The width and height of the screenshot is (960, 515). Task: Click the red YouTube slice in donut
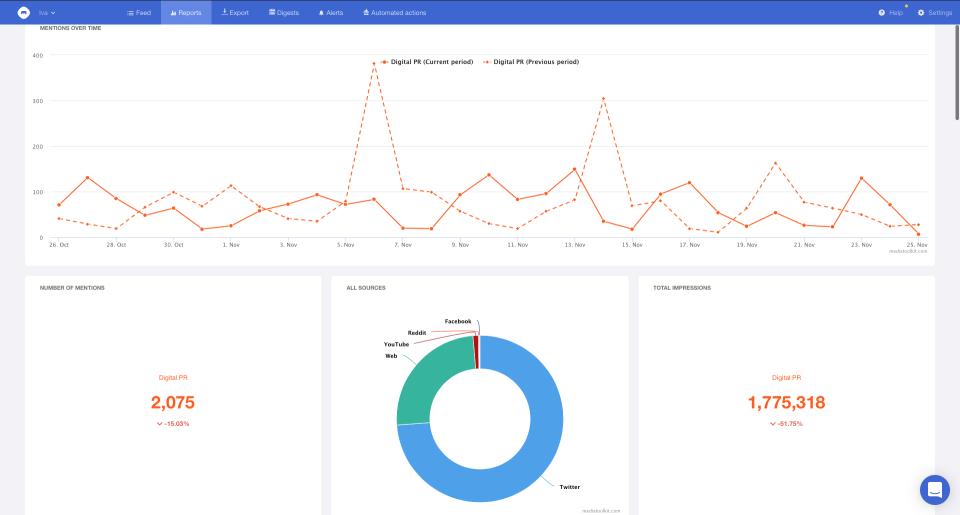[476, 352]
